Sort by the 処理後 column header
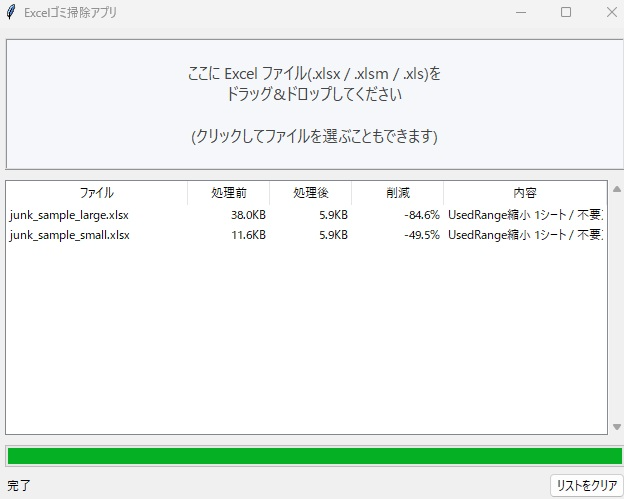The image size is (624, 499). (311, 193)
